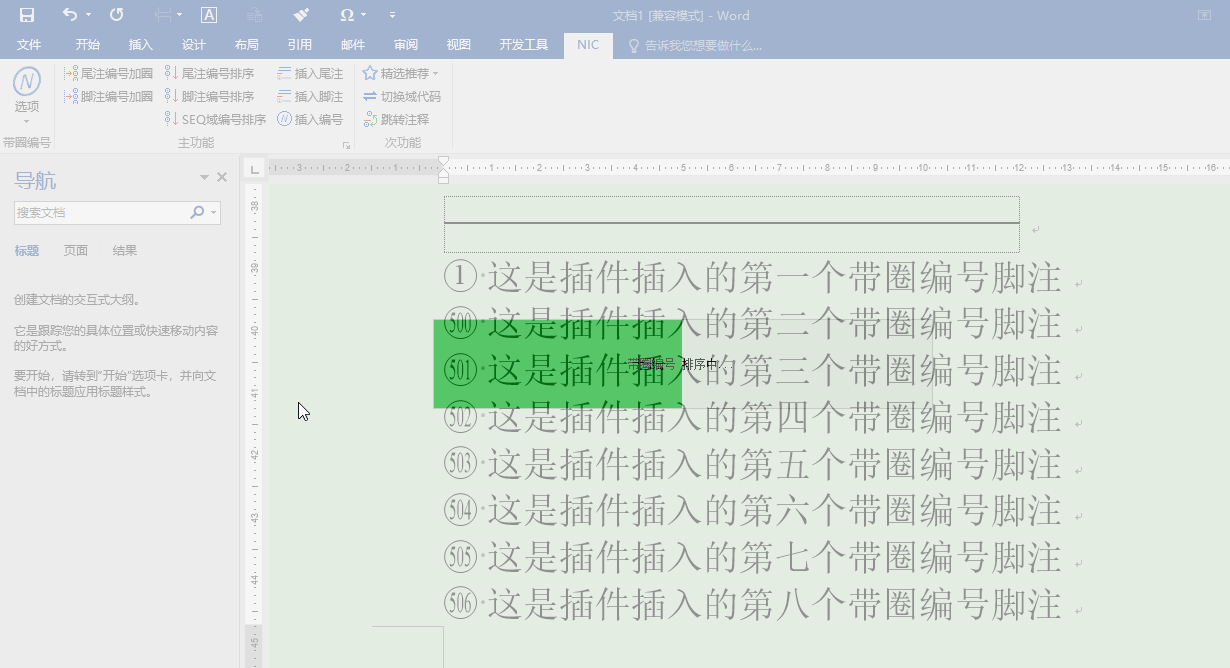
Task: Click the first line indent marker on ruler
Action: (444, 162)
